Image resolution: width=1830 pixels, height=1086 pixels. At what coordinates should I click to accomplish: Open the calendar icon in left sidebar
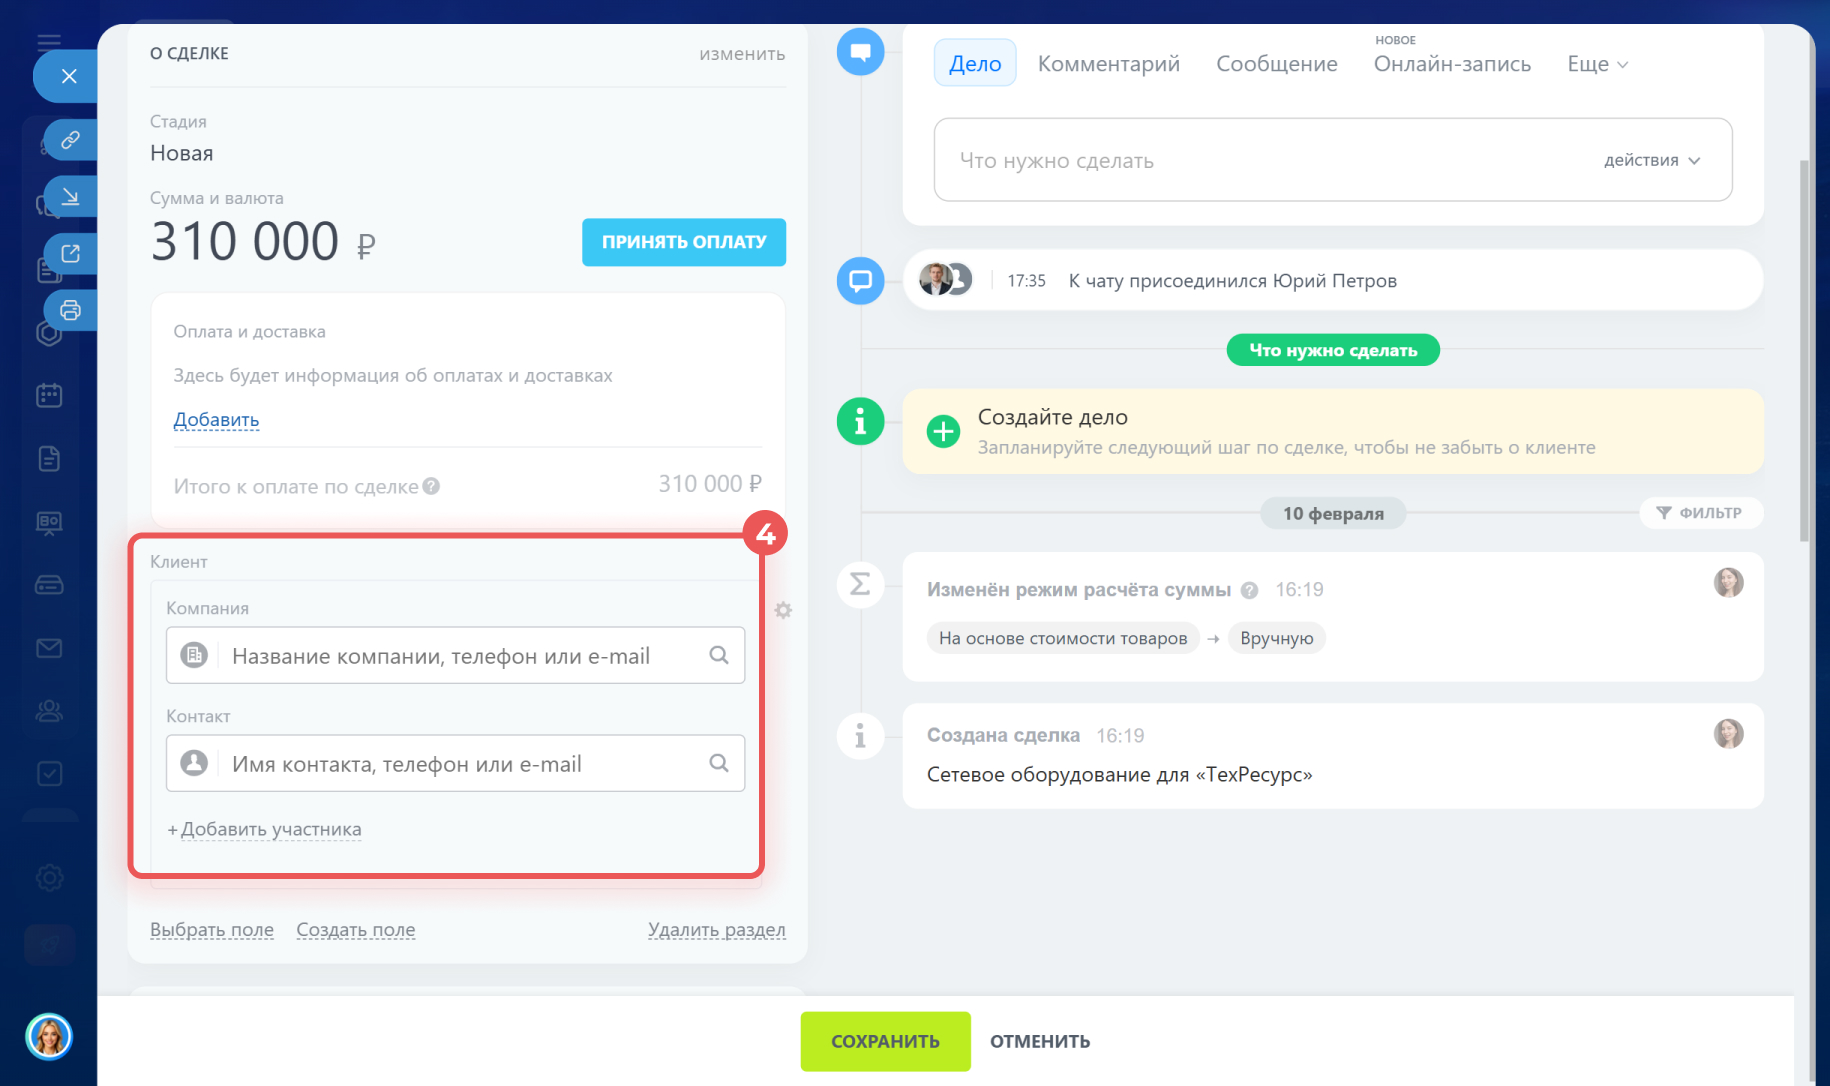point(49,395)
